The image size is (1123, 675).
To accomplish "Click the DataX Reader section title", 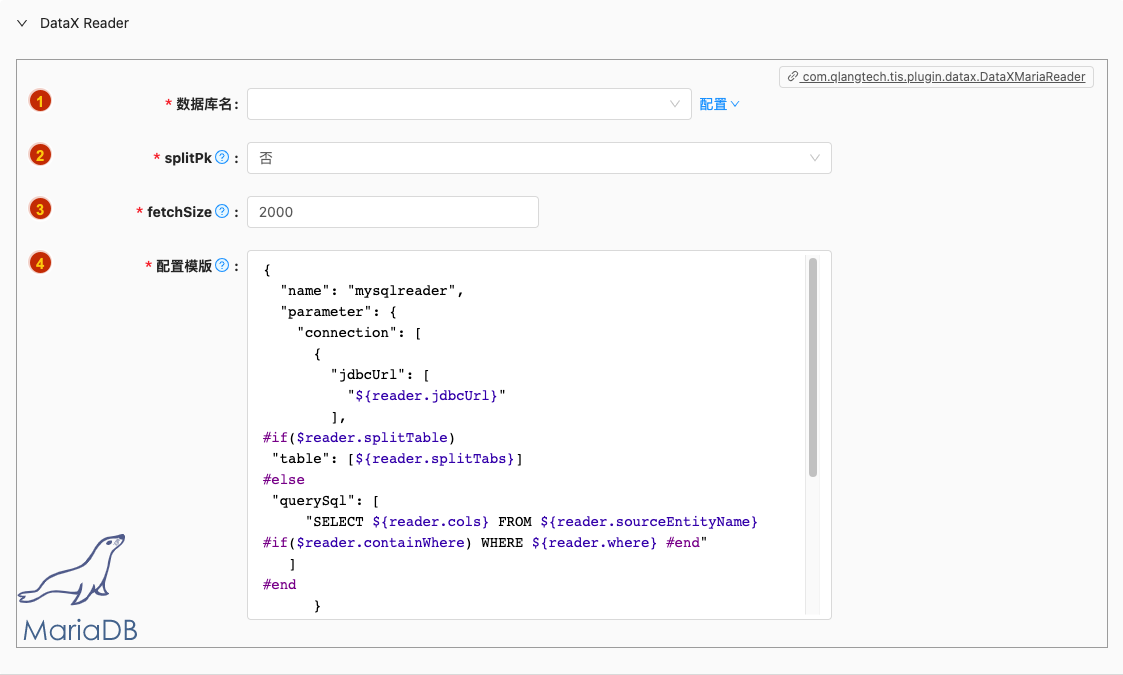I will 85,23.
